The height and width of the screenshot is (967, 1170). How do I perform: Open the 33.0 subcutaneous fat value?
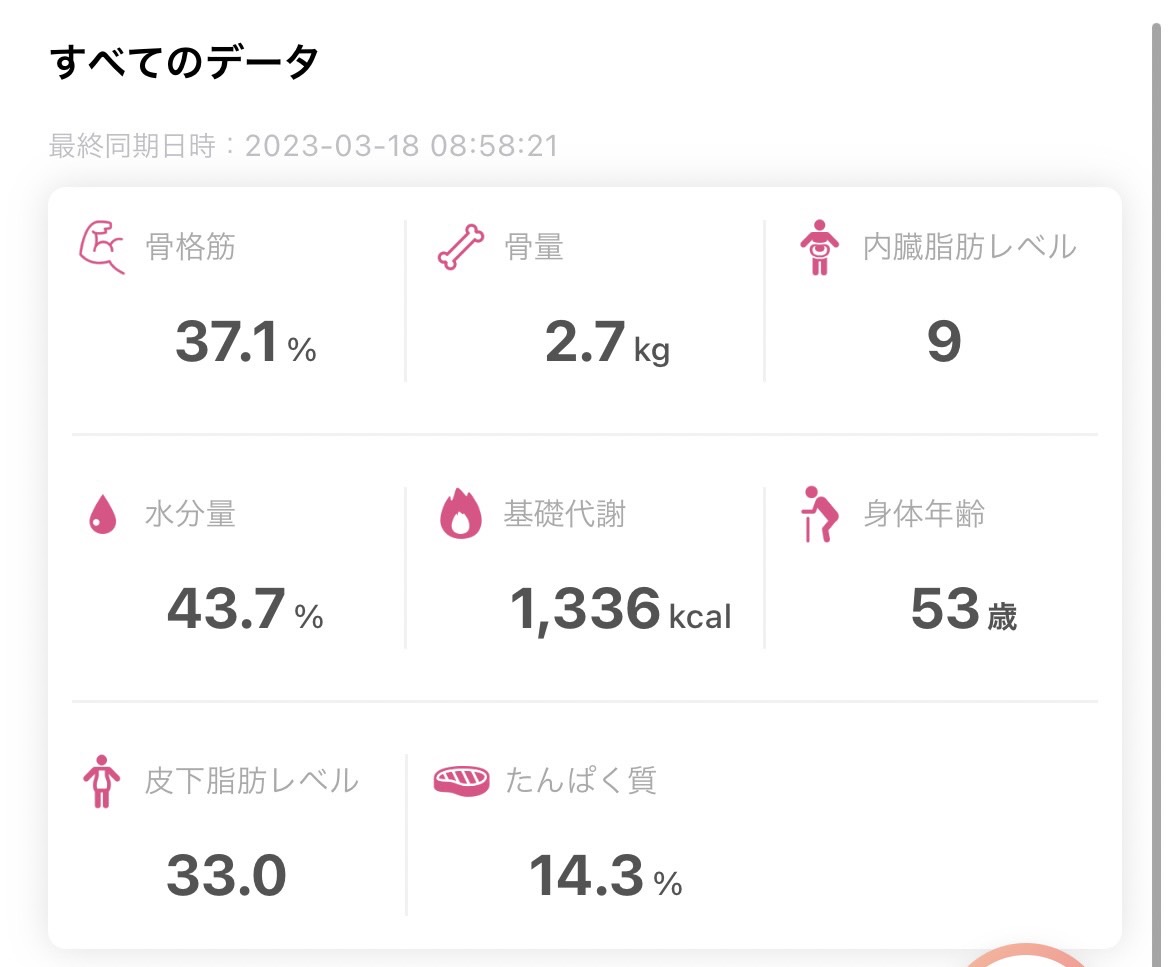coord(226,875)
